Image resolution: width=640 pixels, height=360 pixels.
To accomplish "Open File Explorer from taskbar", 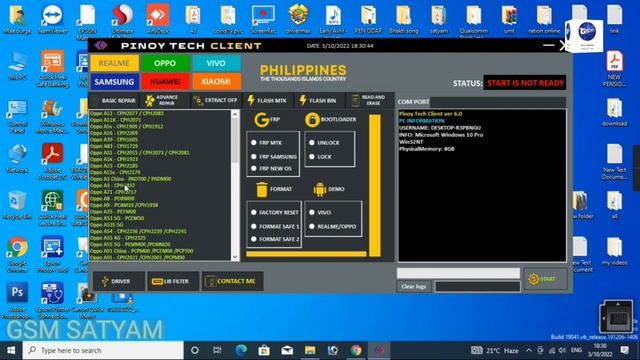I will point(310,350).
